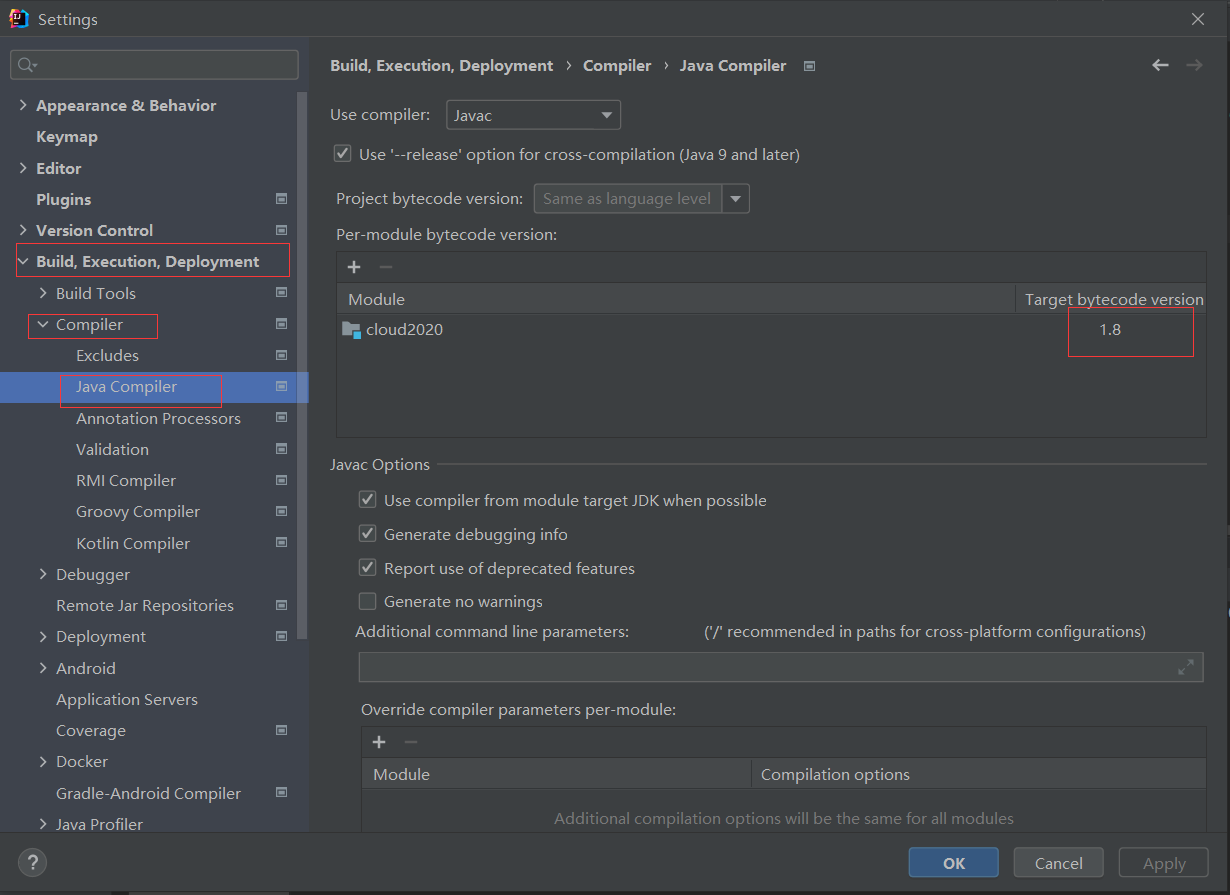
Task: Open the help question mark button
Action: [32, 862]
